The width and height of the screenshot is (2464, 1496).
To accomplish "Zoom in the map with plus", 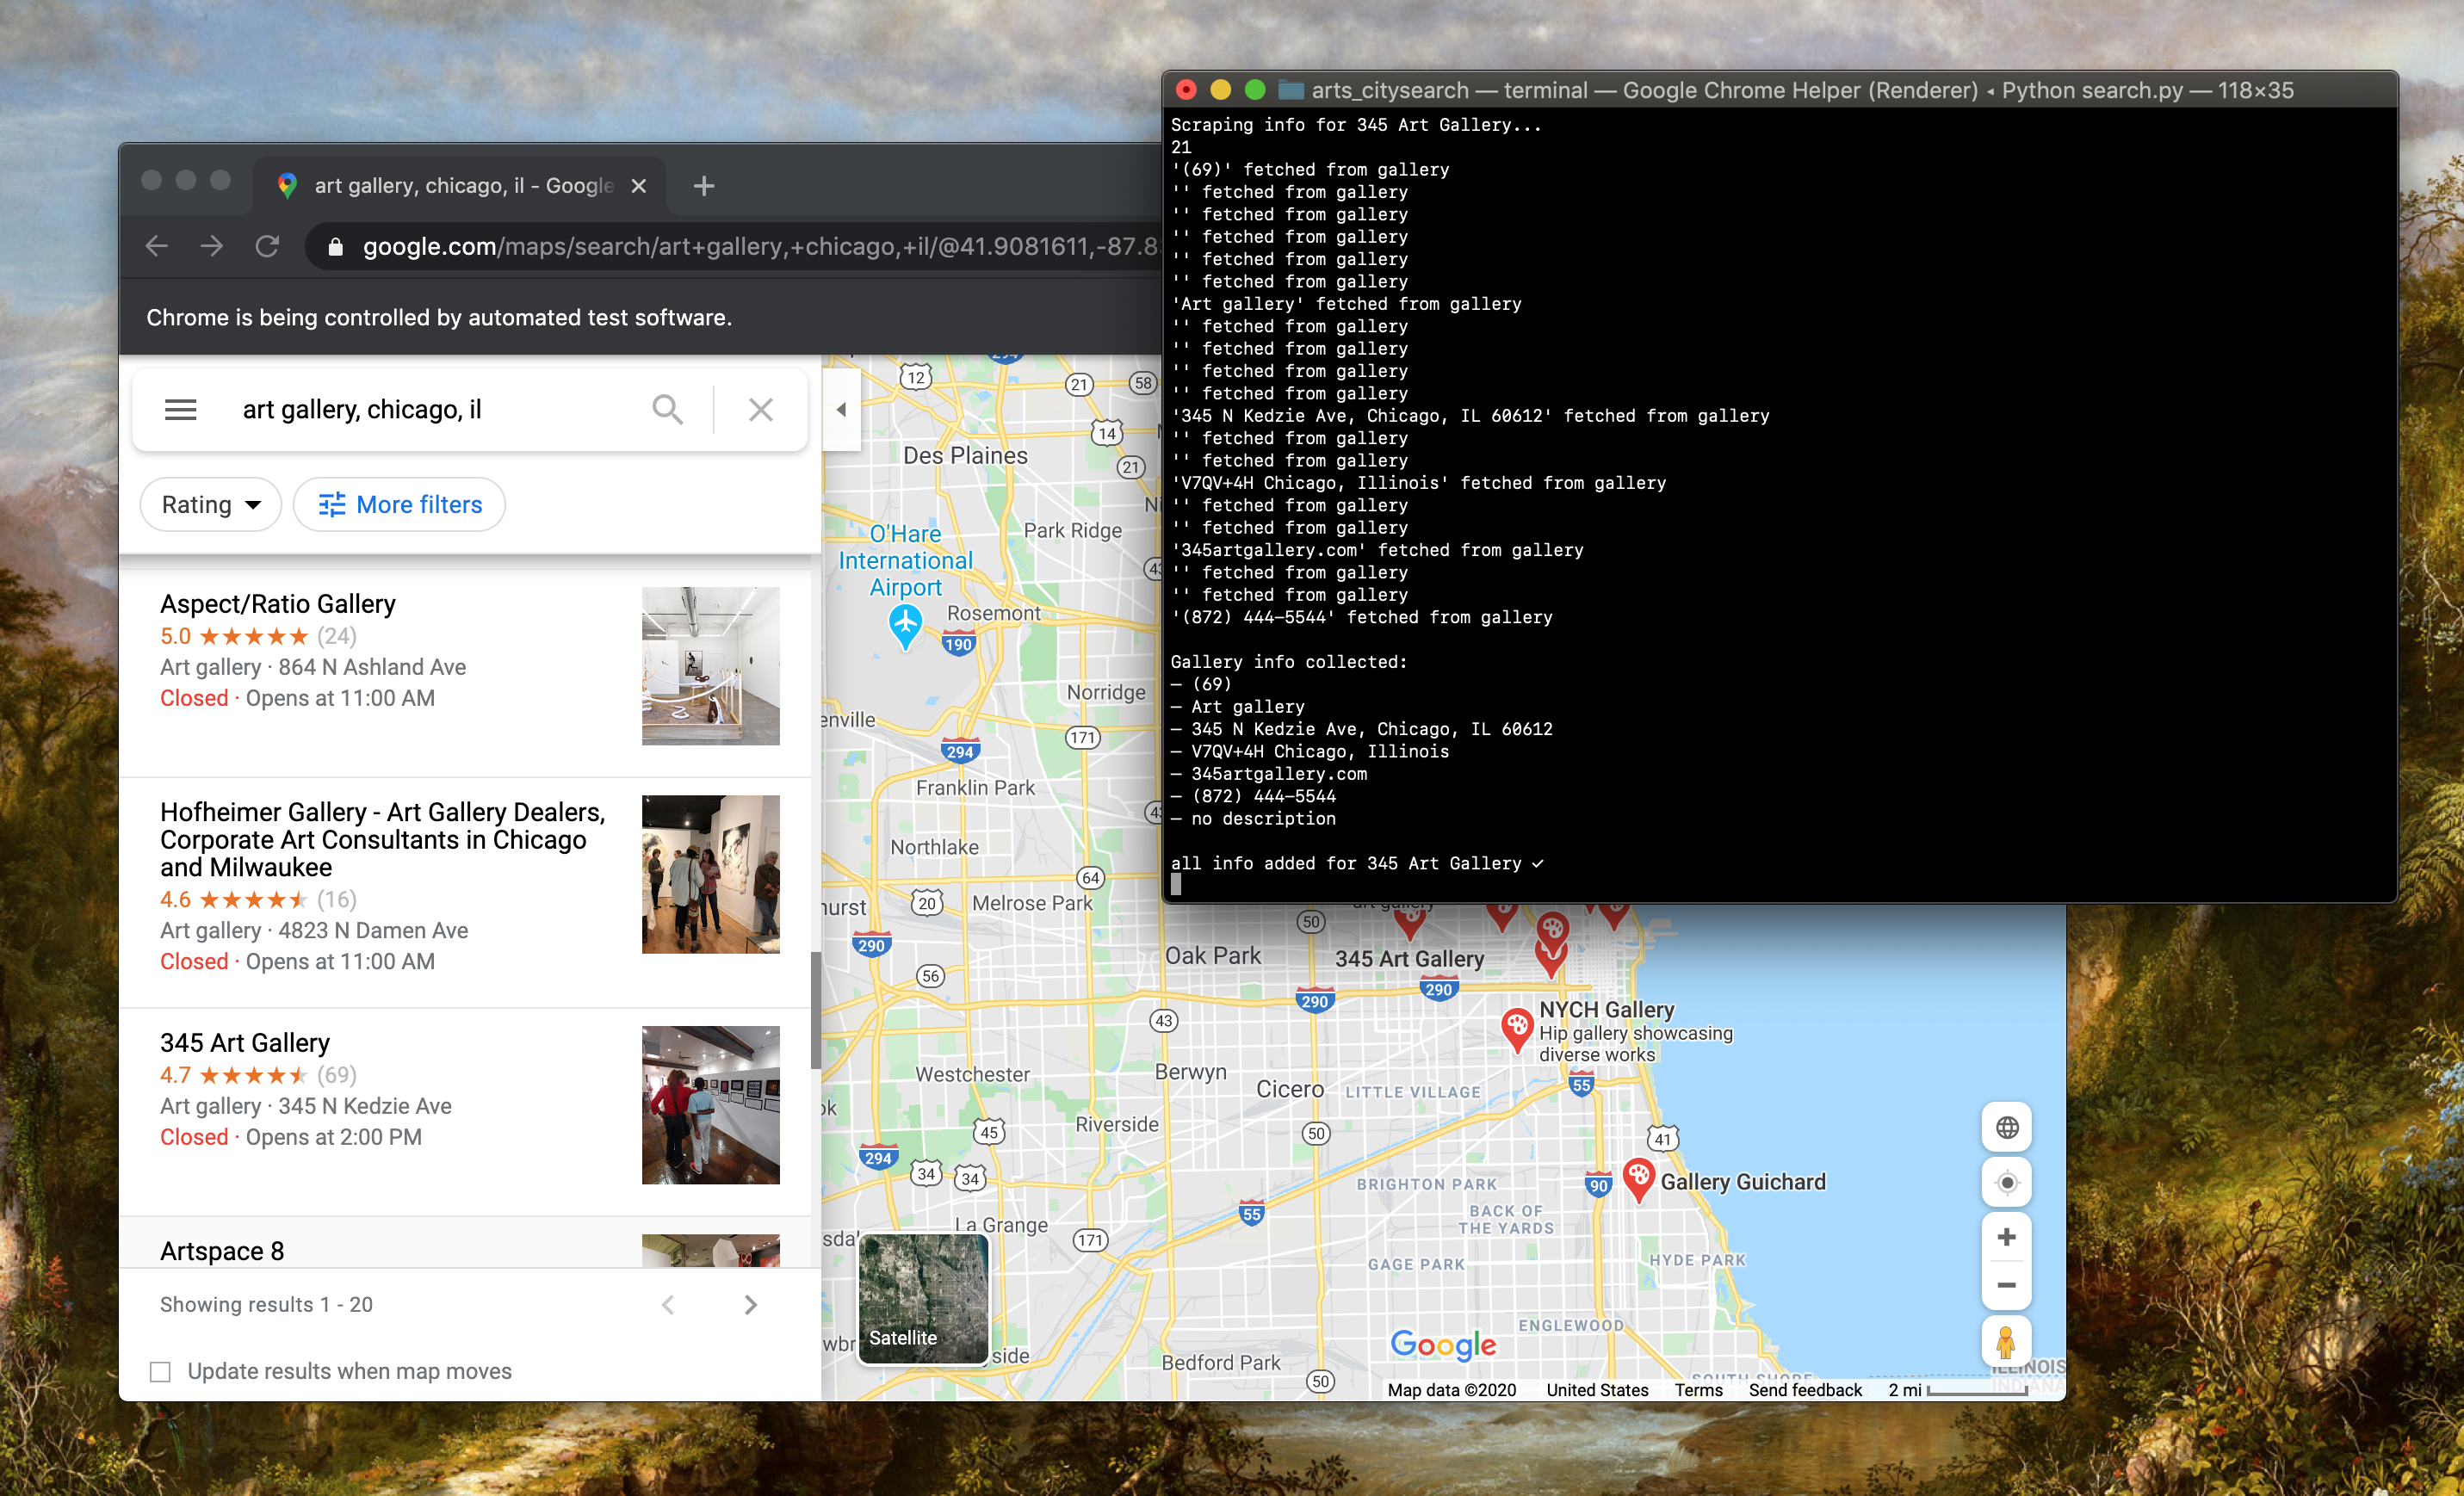I will pyautogui.click(x=2005, y=1237).
